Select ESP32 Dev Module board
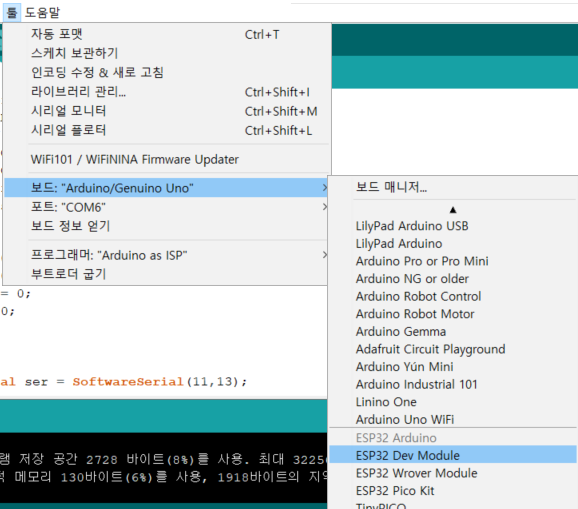The width and height of the screenshot is (578, 509). click(453, 455)
